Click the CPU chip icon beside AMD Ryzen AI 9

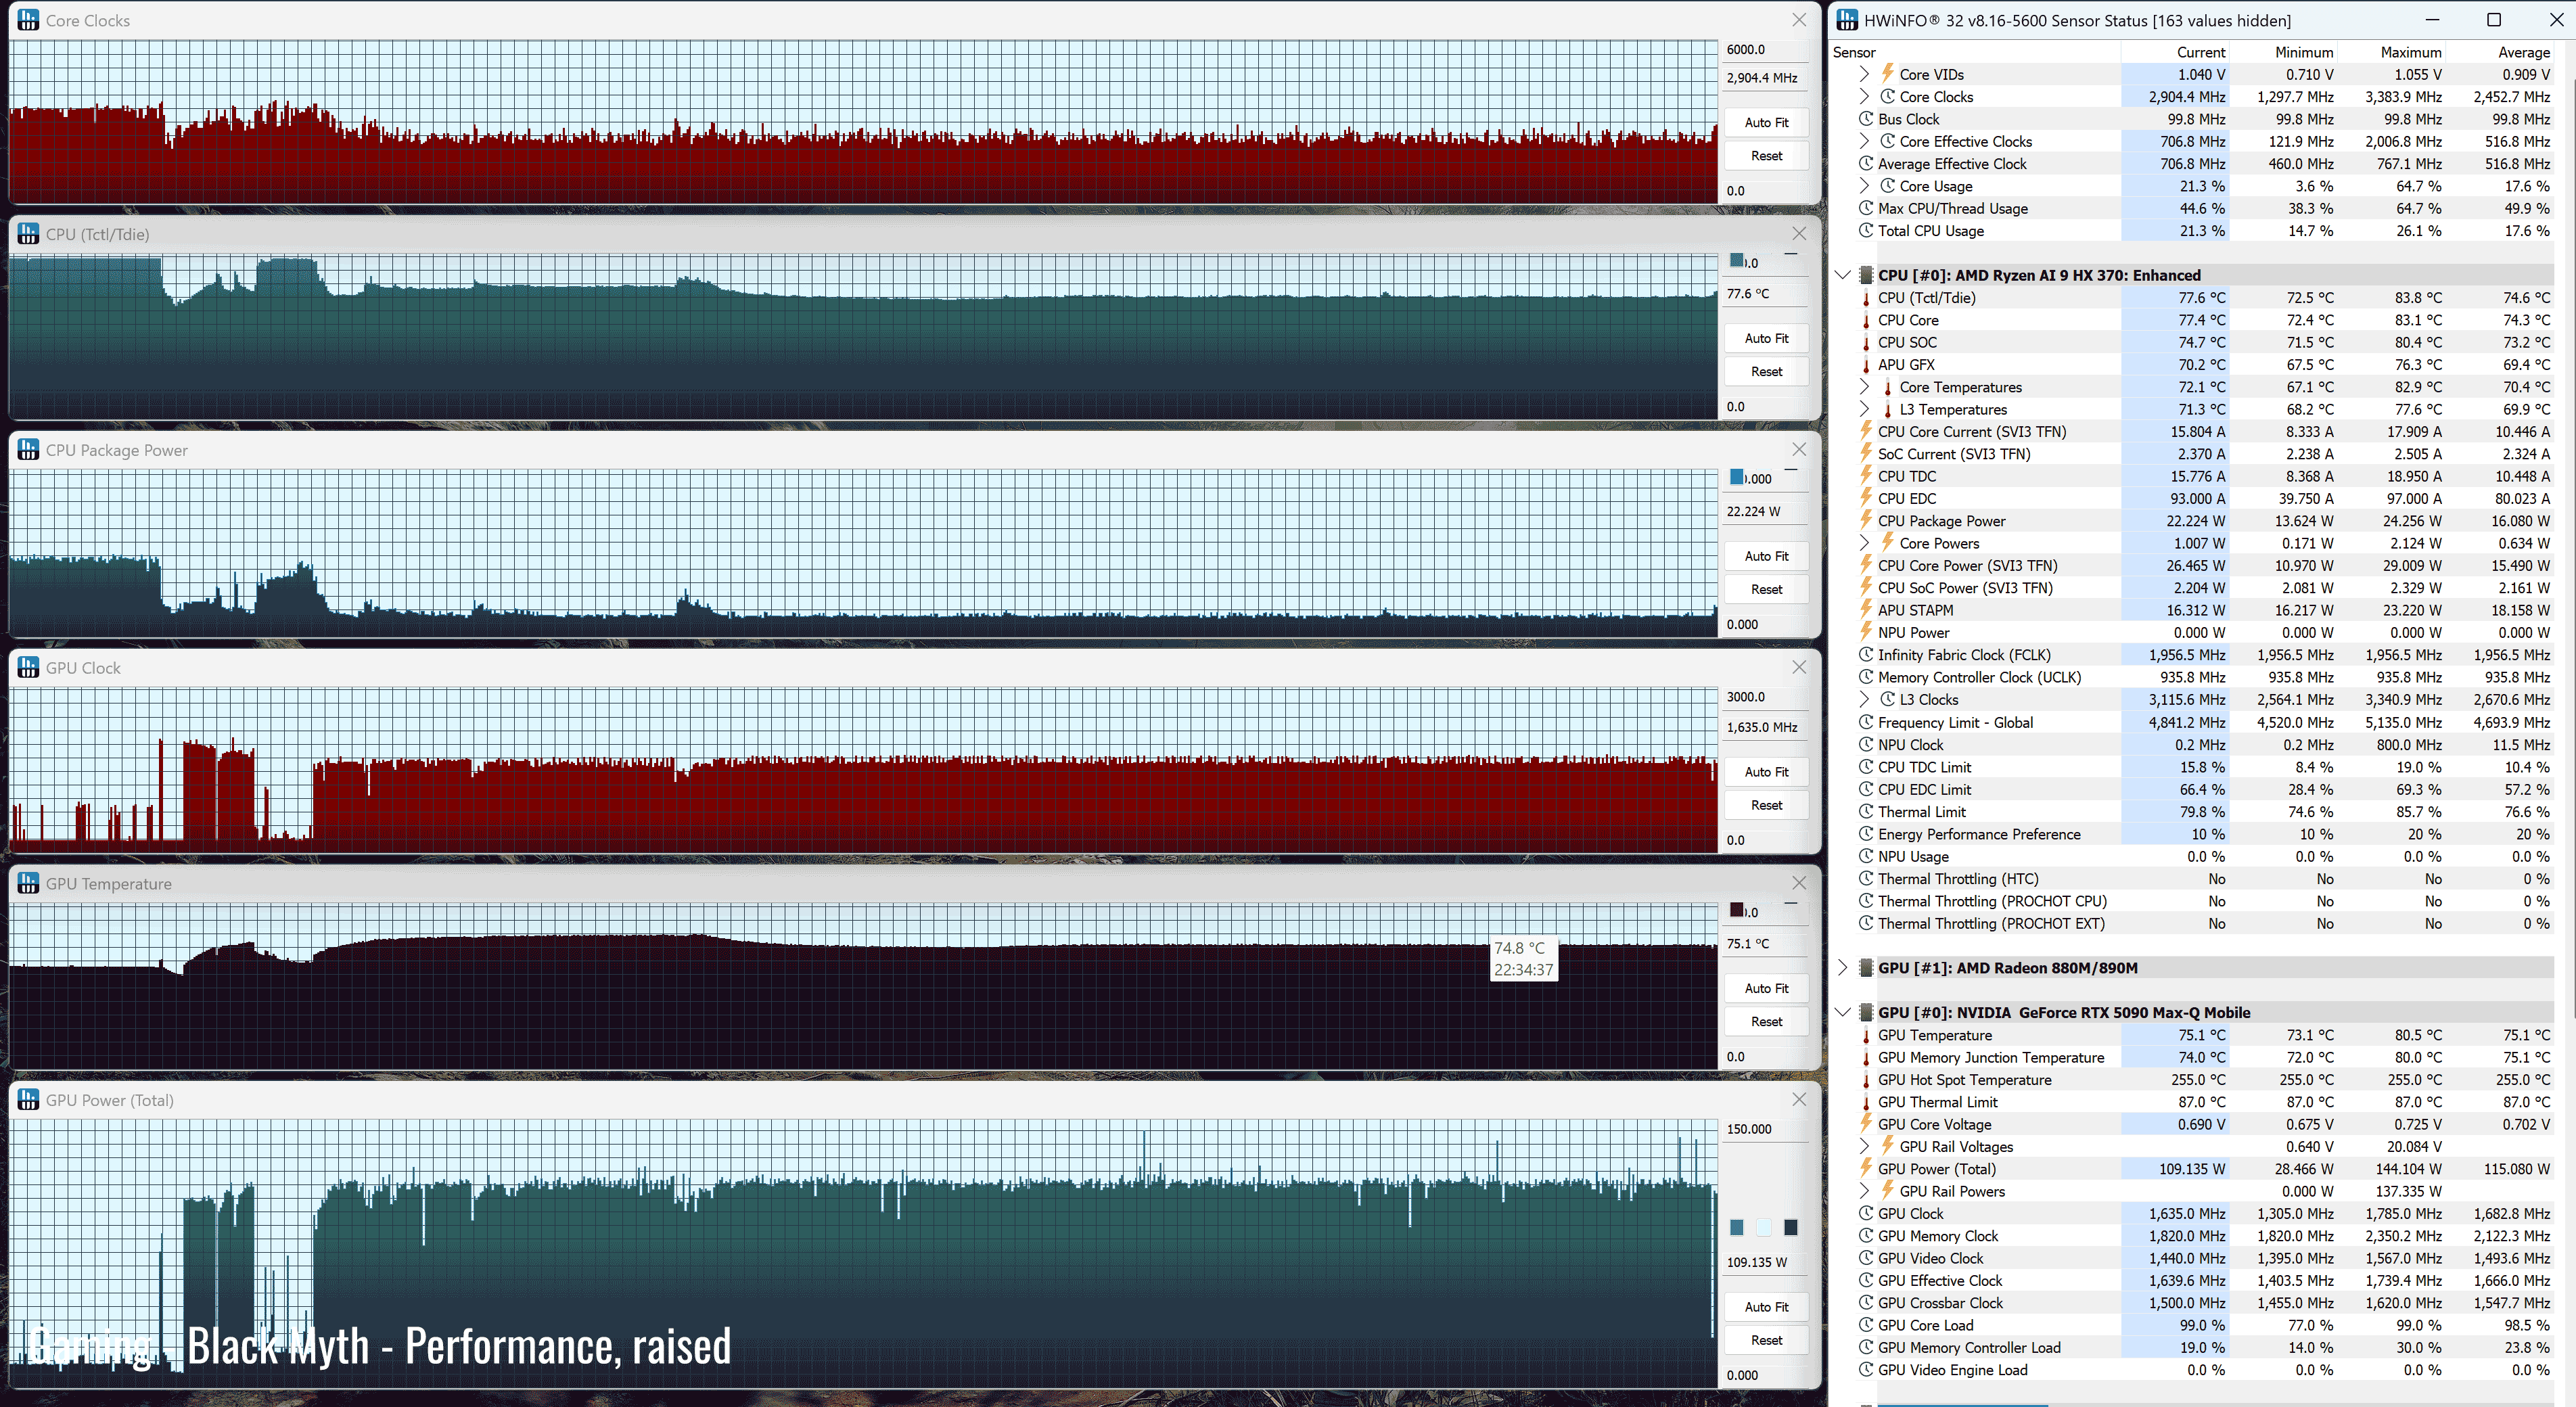(x=1866, y=275)
